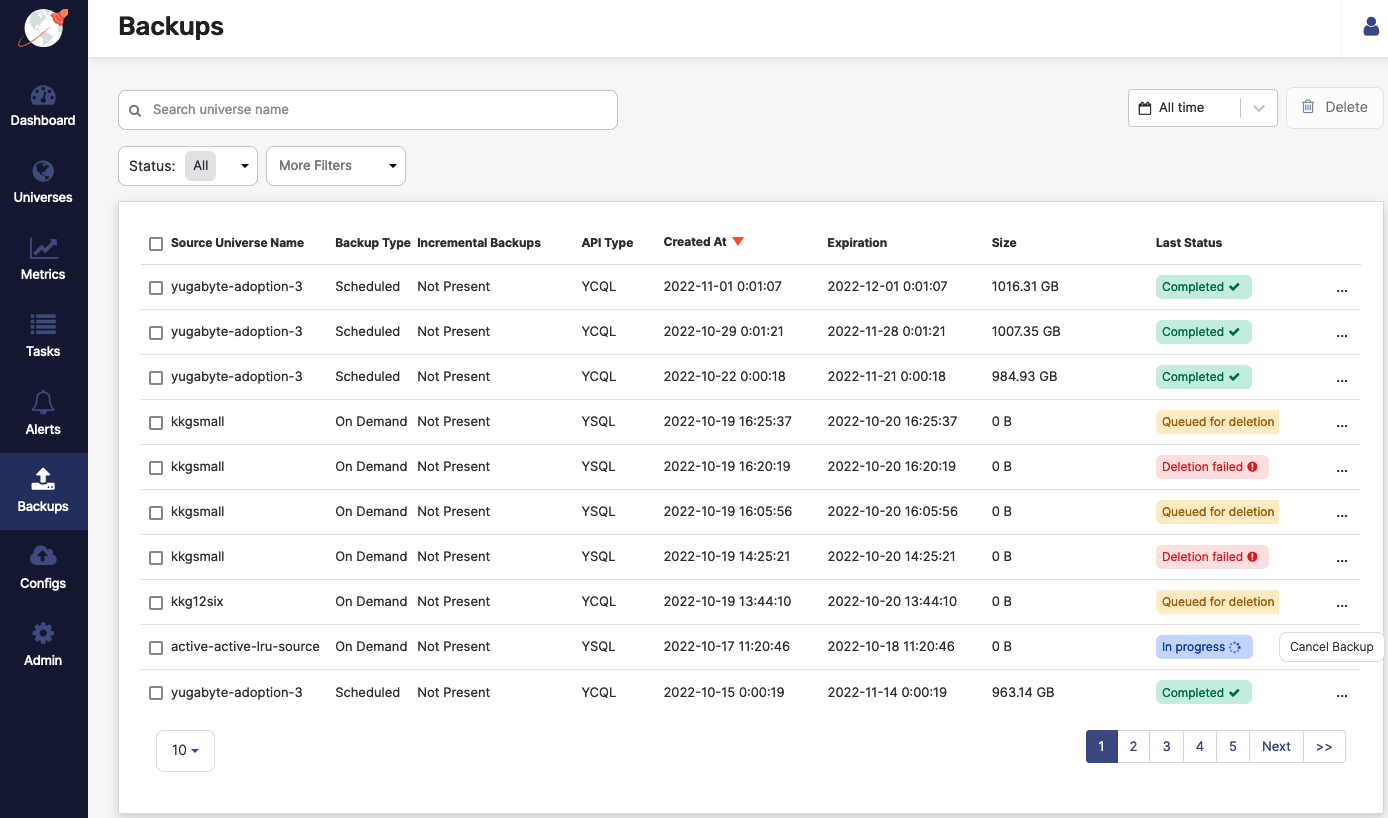Change the rows-per-page dropdown showing 10

[185, 751]
